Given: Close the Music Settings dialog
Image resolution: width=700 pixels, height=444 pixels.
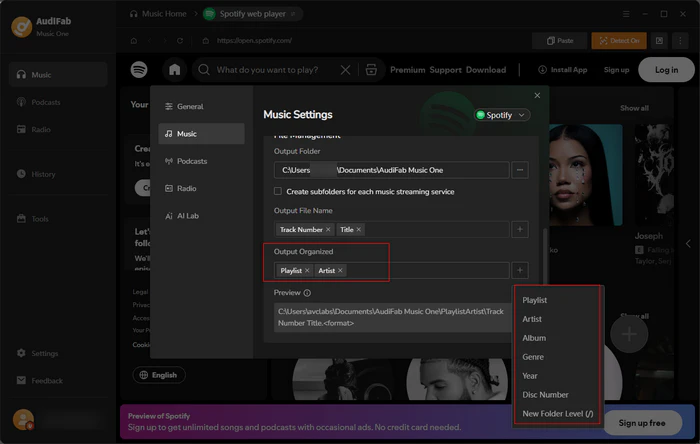Looking at the screenshot, I should tap(537, 95).
